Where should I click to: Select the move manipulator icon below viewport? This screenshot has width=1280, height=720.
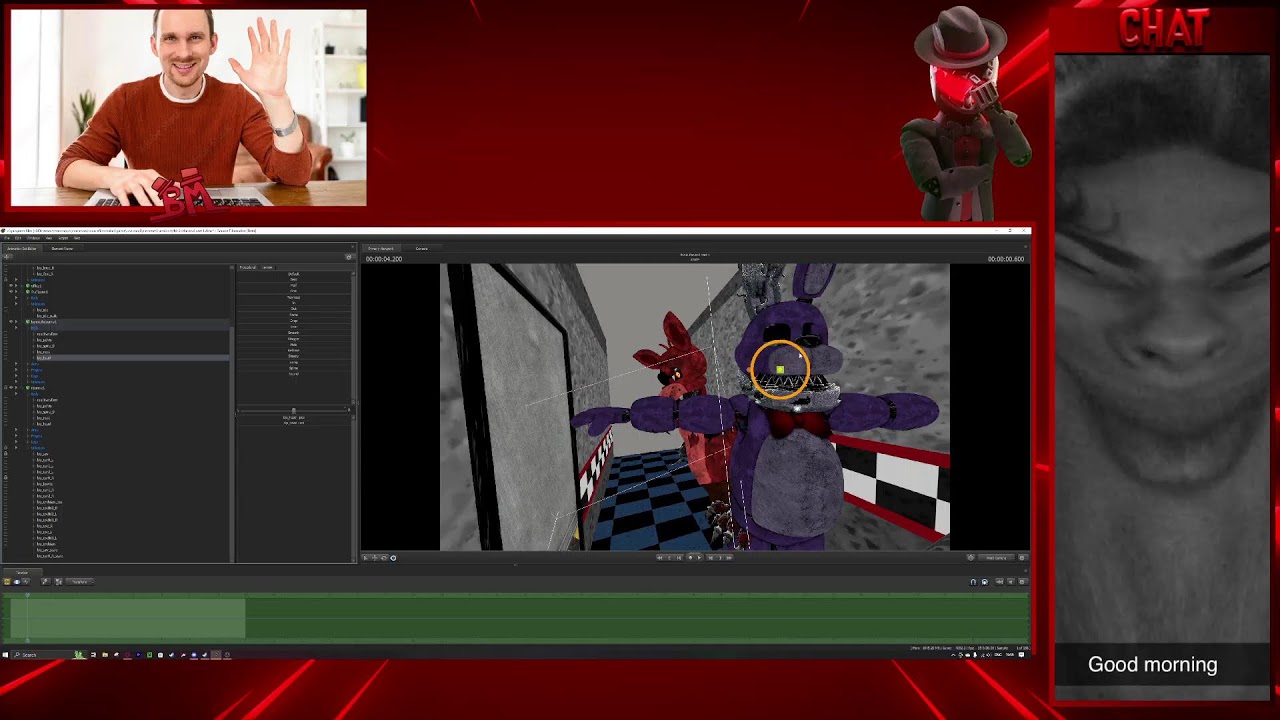pyautogui.click(x=374, y=558)
